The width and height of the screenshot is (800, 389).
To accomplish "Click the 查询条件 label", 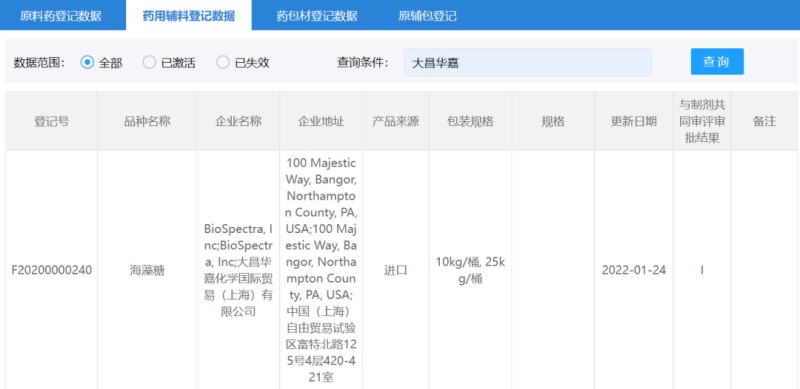I will (x=362, y=63).
